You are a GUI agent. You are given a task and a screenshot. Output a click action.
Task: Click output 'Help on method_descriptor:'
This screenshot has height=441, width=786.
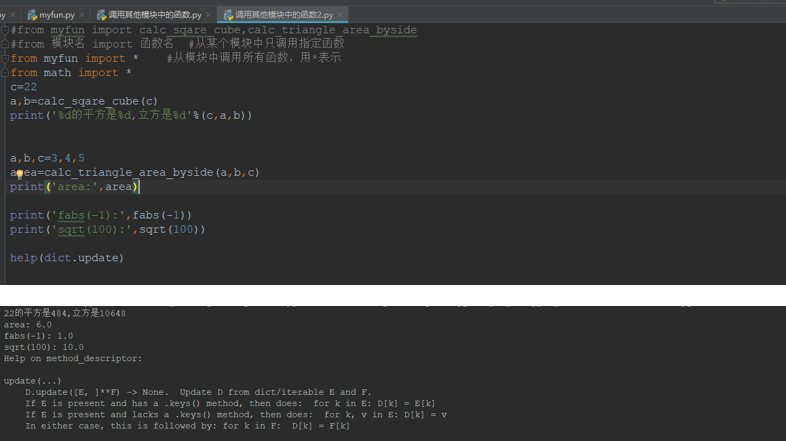(73, 358)
